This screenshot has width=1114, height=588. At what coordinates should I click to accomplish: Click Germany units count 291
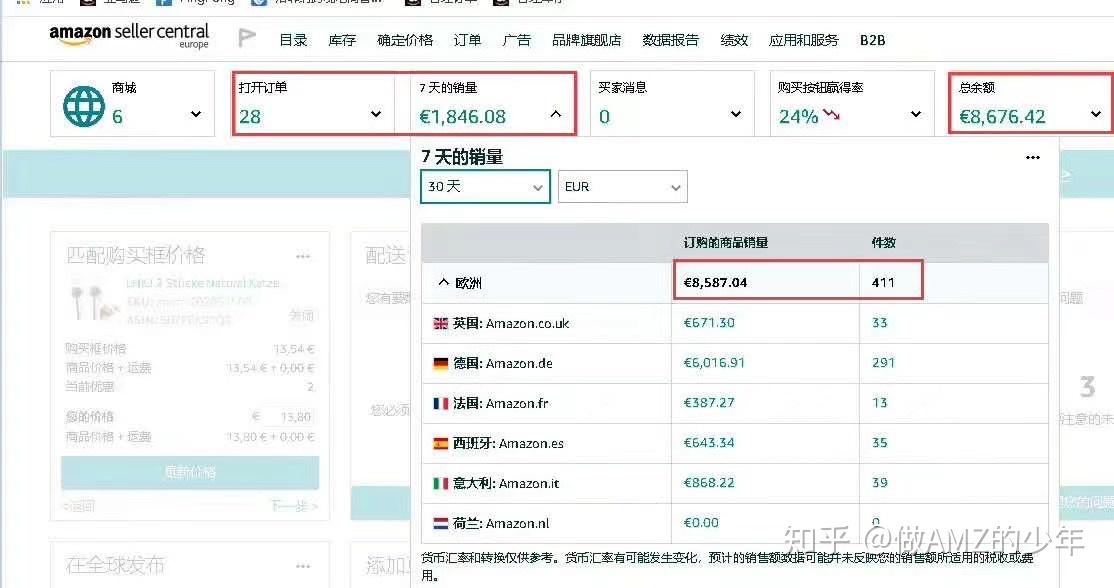(x=883, y=363)
